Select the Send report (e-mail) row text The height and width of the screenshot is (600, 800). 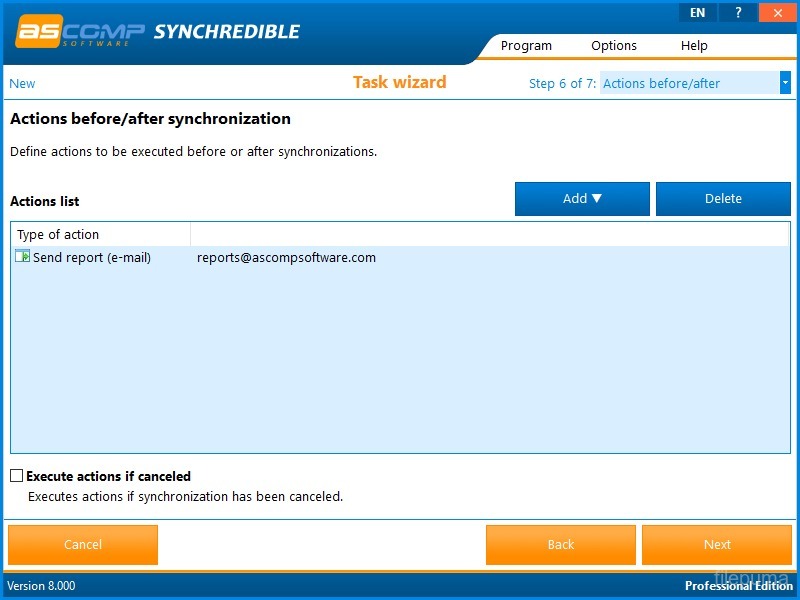coord(92,257)
